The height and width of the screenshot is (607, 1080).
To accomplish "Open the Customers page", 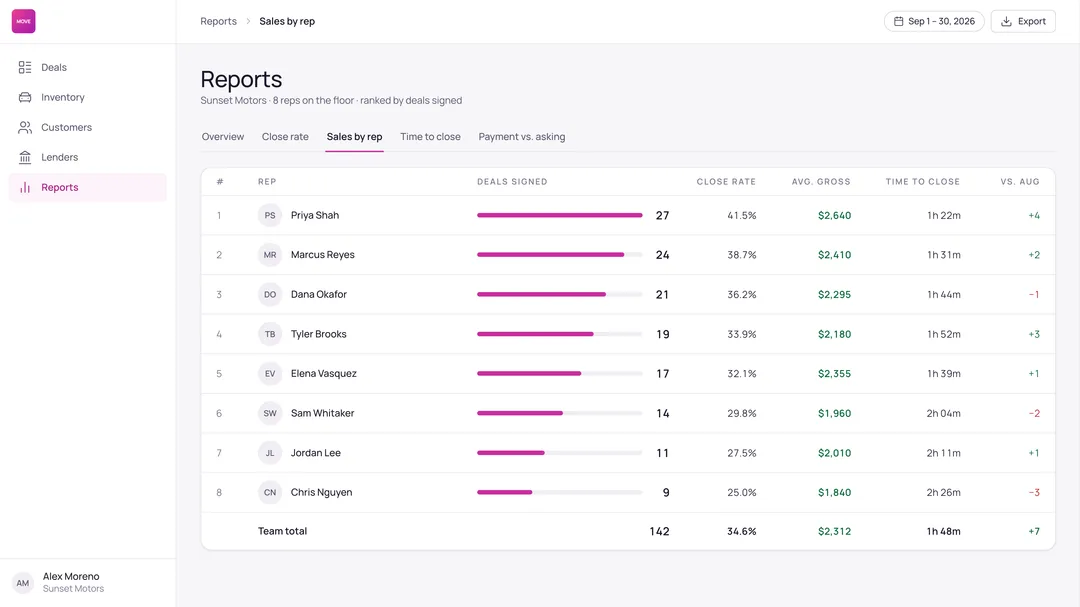I will pyautogui.click(x=87, y=127).
